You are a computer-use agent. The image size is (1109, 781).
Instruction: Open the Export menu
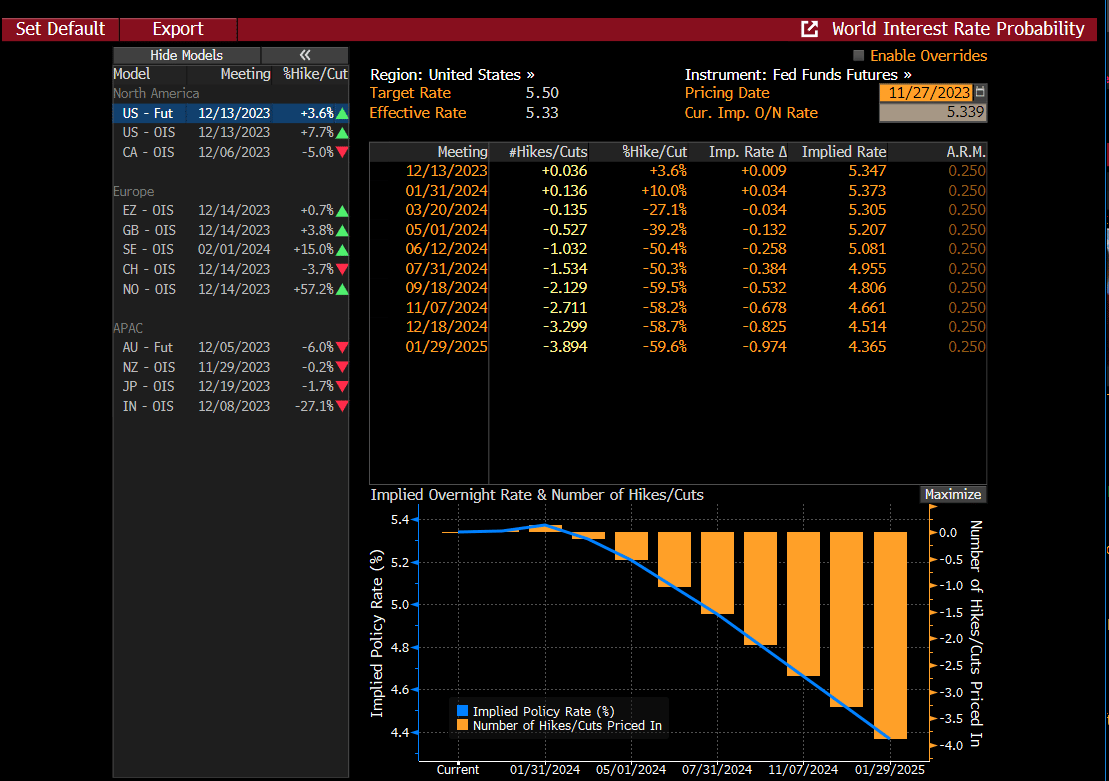point(178,29)
